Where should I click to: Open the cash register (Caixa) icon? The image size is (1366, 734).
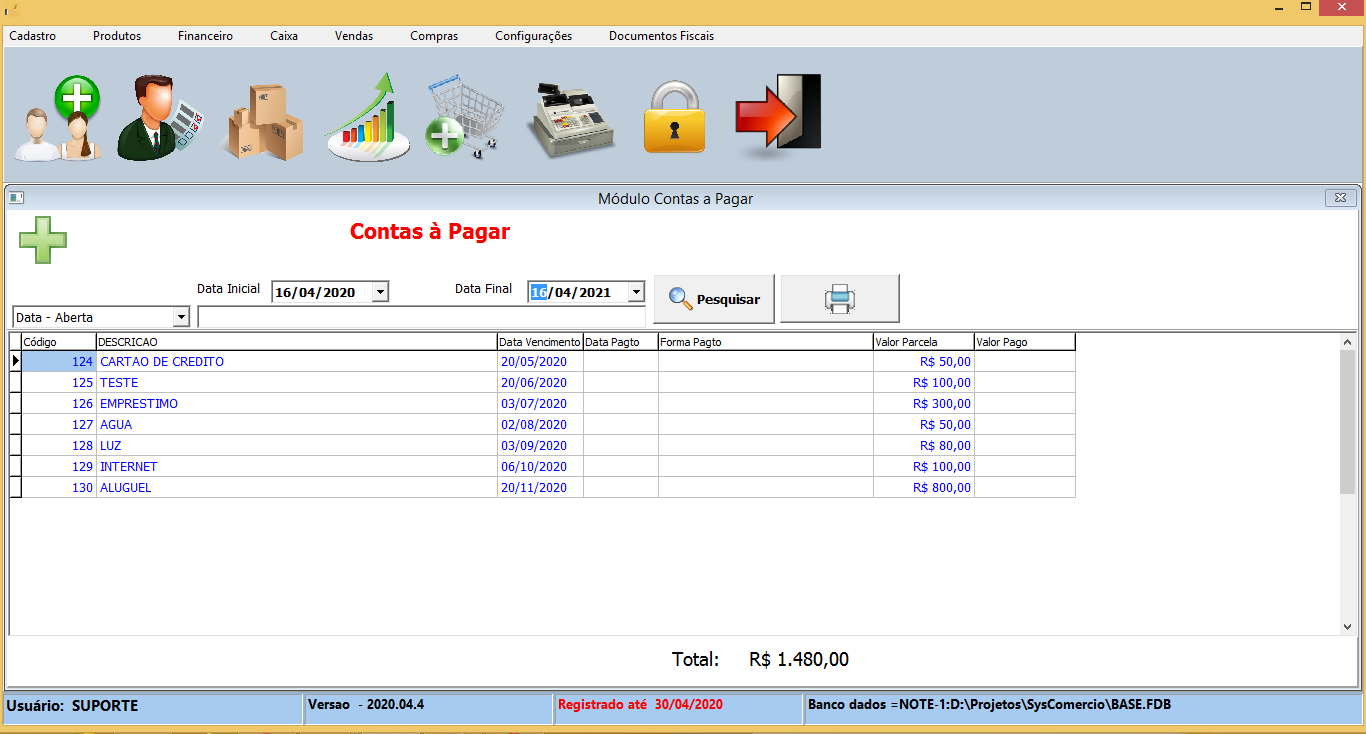pyautogui.click(x=570, y=117)
